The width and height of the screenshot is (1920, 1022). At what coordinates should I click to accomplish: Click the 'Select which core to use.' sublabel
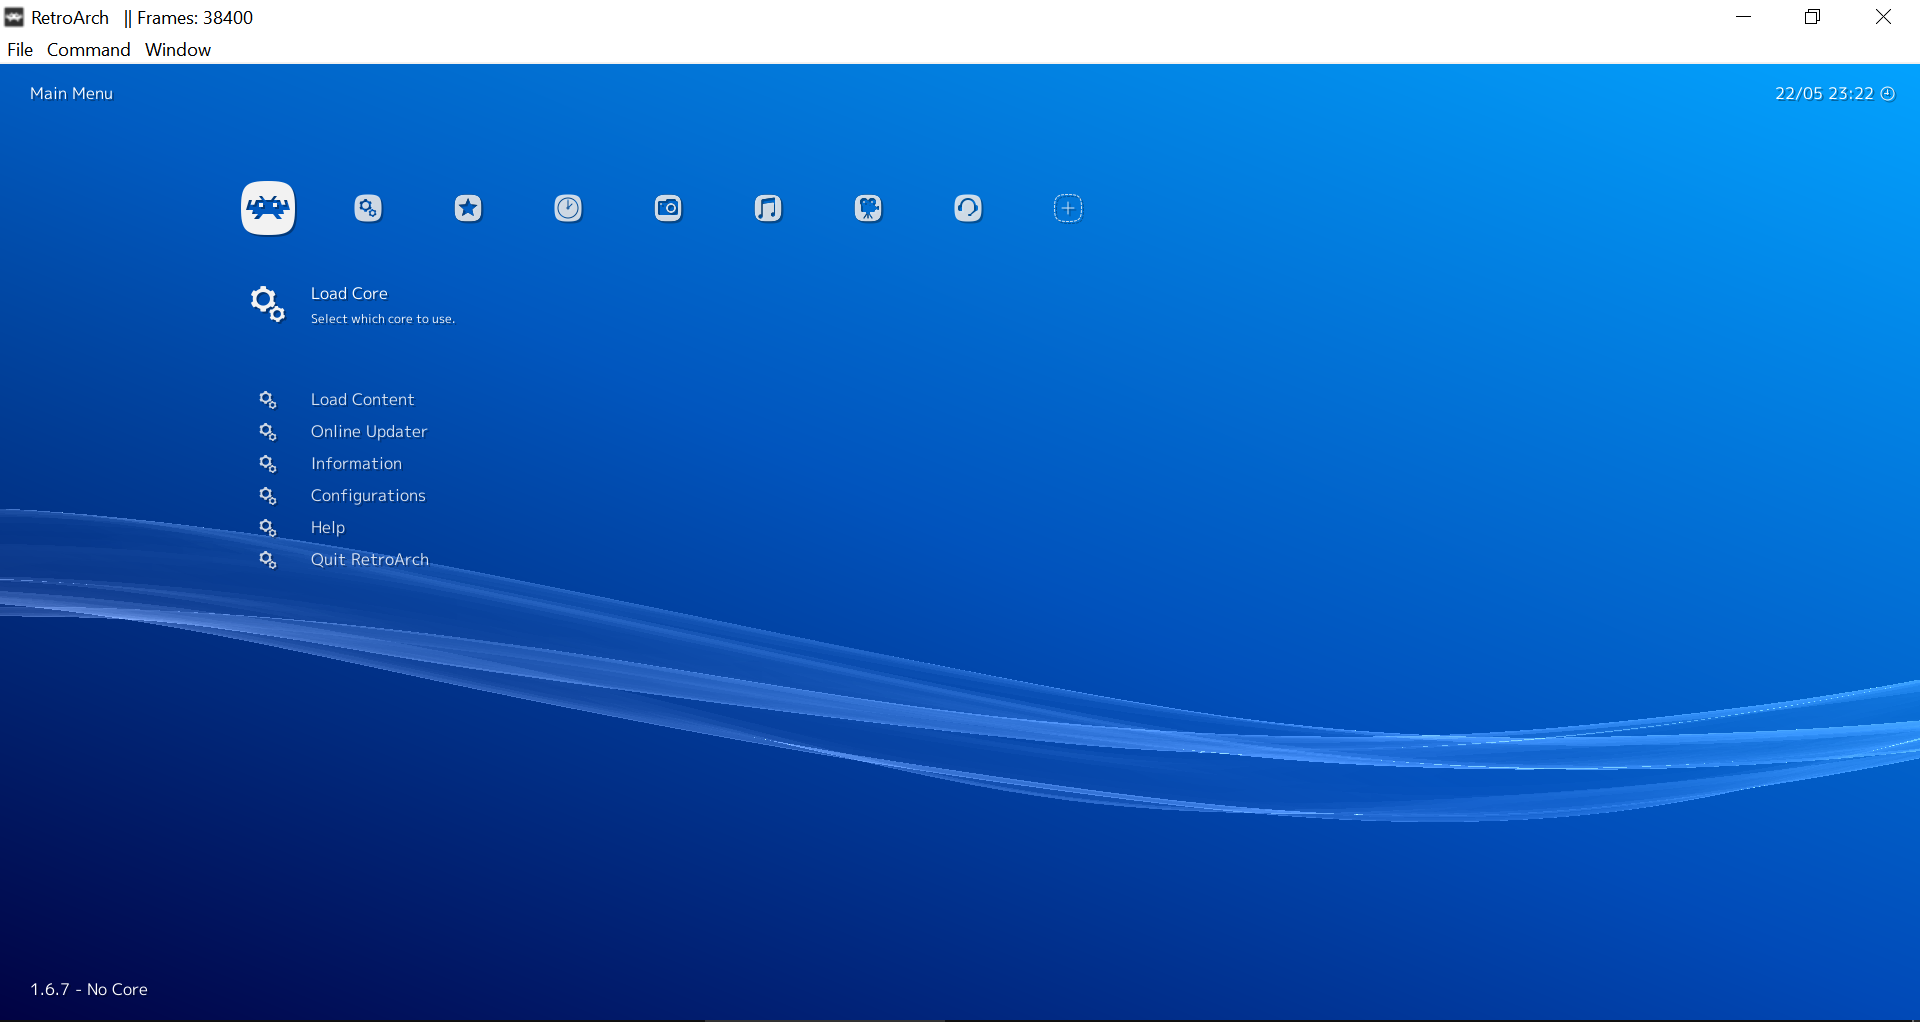click(383, 319)
